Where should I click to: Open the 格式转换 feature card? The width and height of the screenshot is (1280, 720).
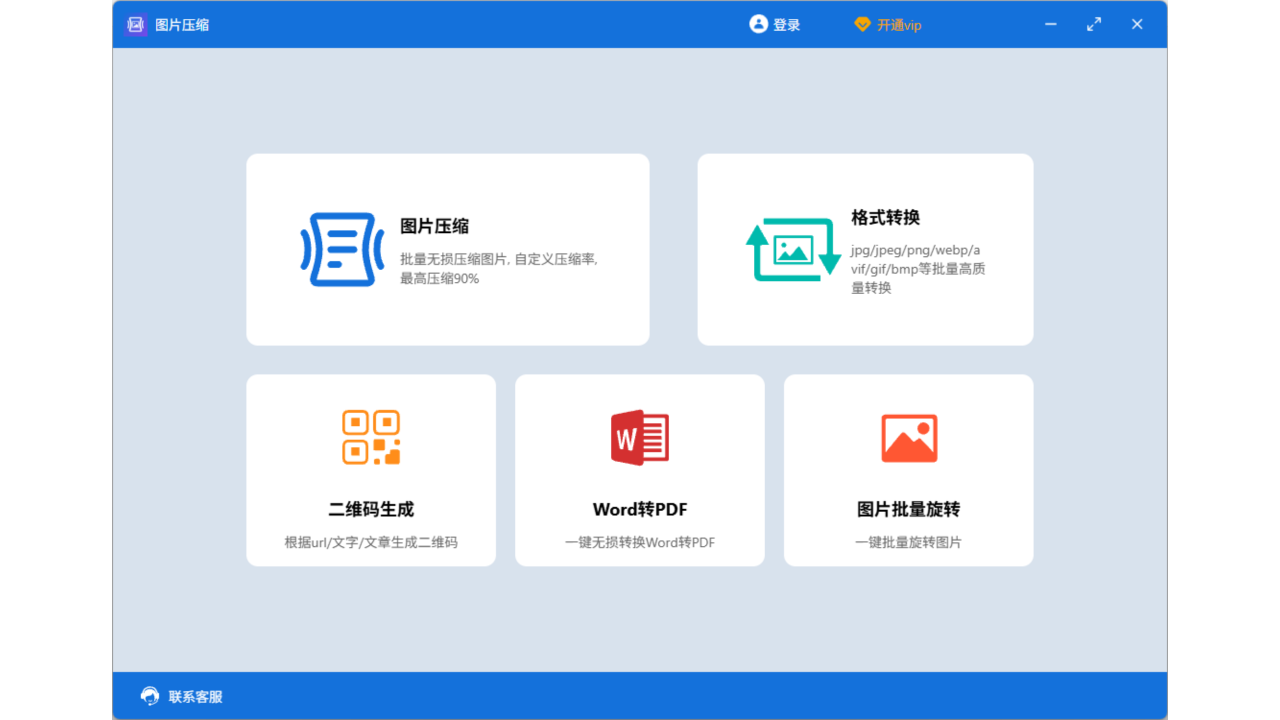[865, 249]
